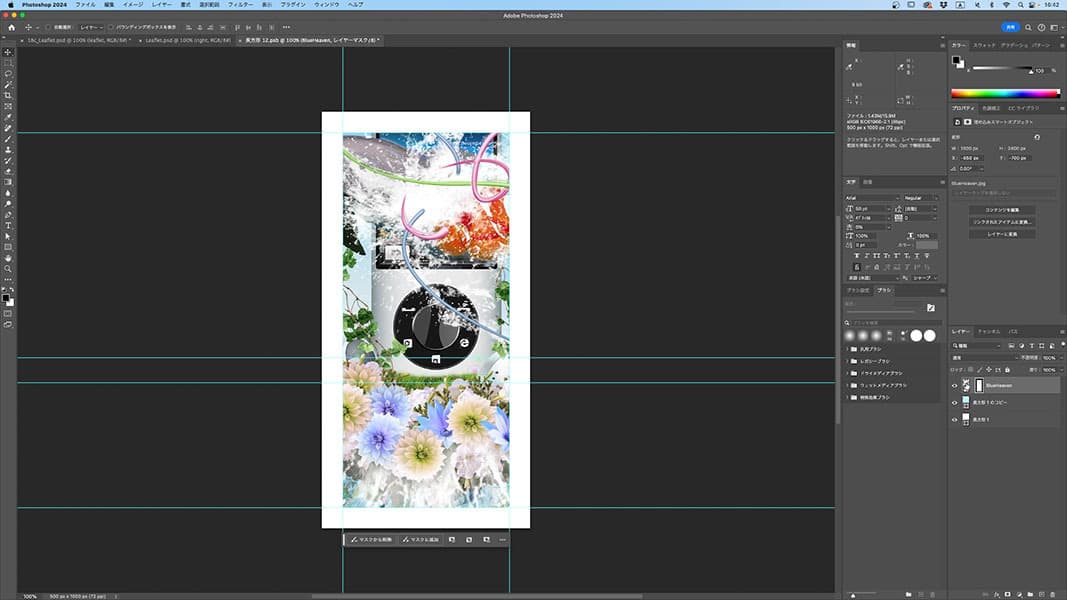Enable the バウンディングボックスを表示 checkbox
Image resolution: width=1067 pixels, height=600 pixels.
click(112, 27)
